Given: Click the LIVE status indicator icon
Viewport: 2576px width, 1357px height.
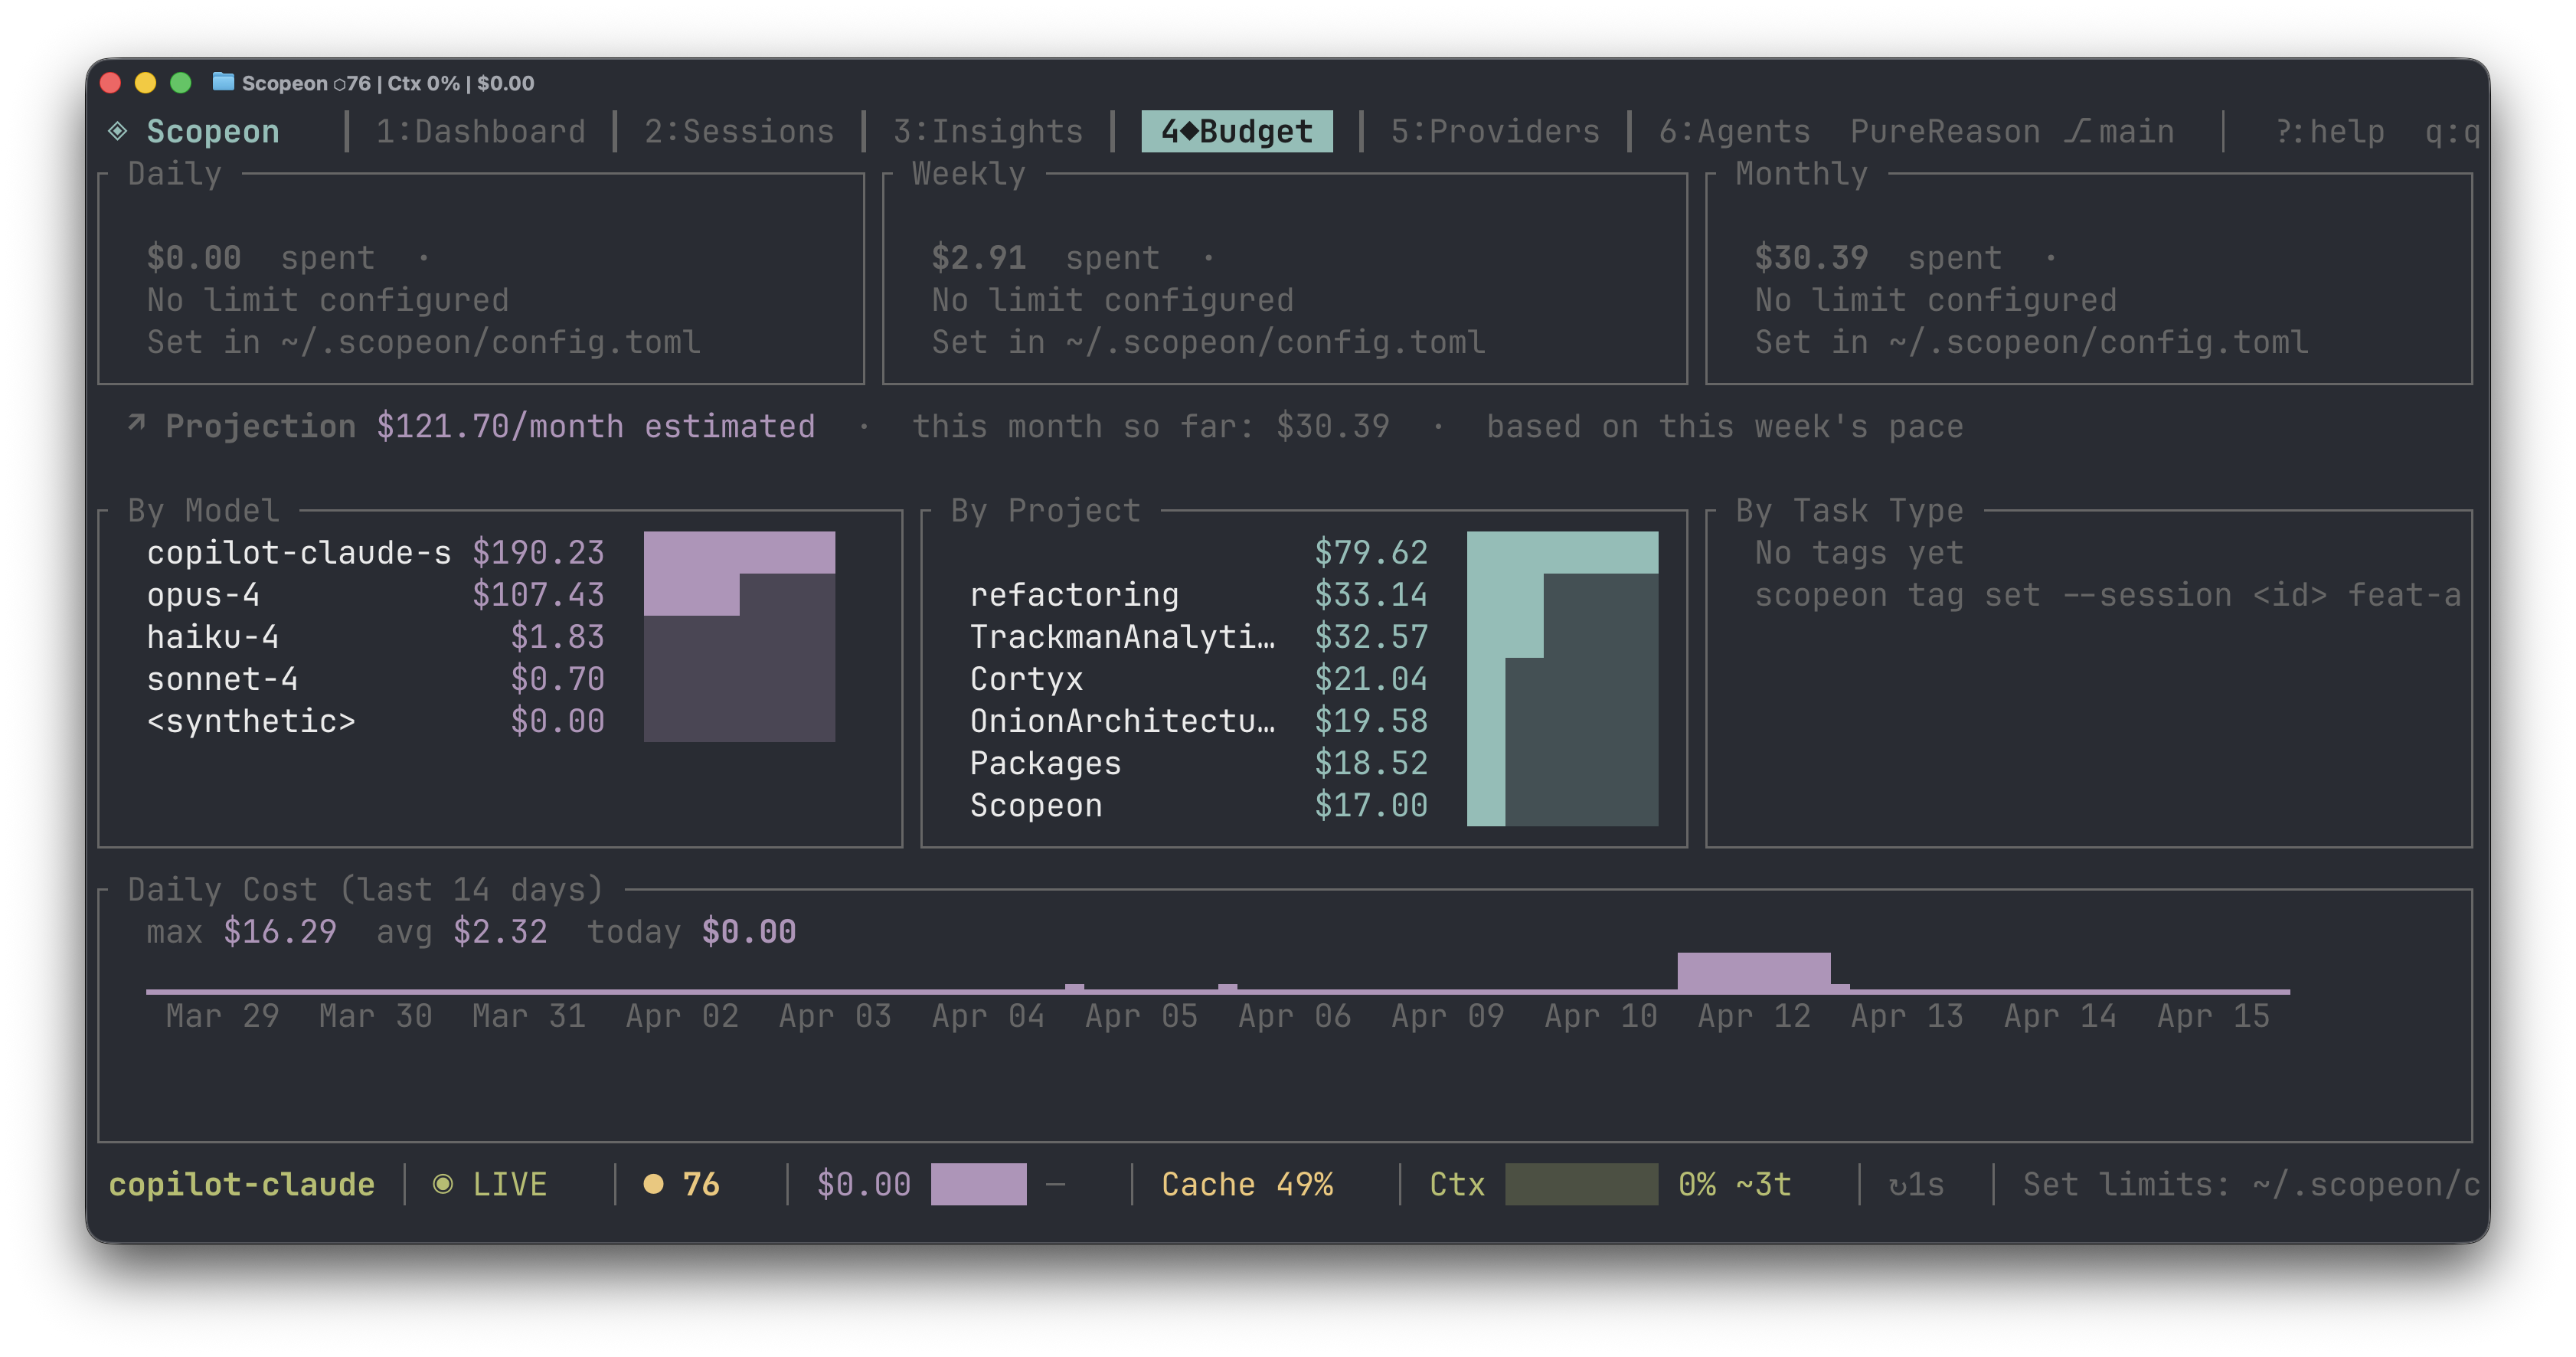Looking at the screenshot, I should click(x=443, y=1184).
